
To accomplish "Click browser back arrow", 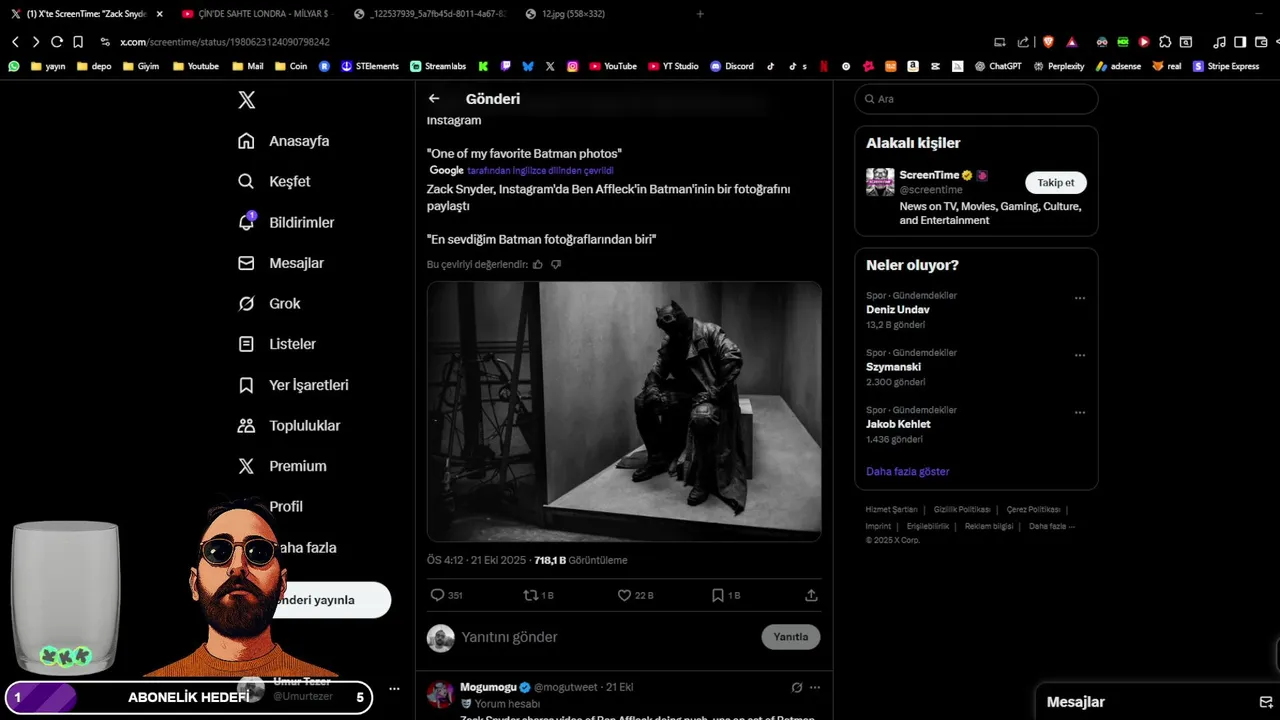I will point(15,42).
